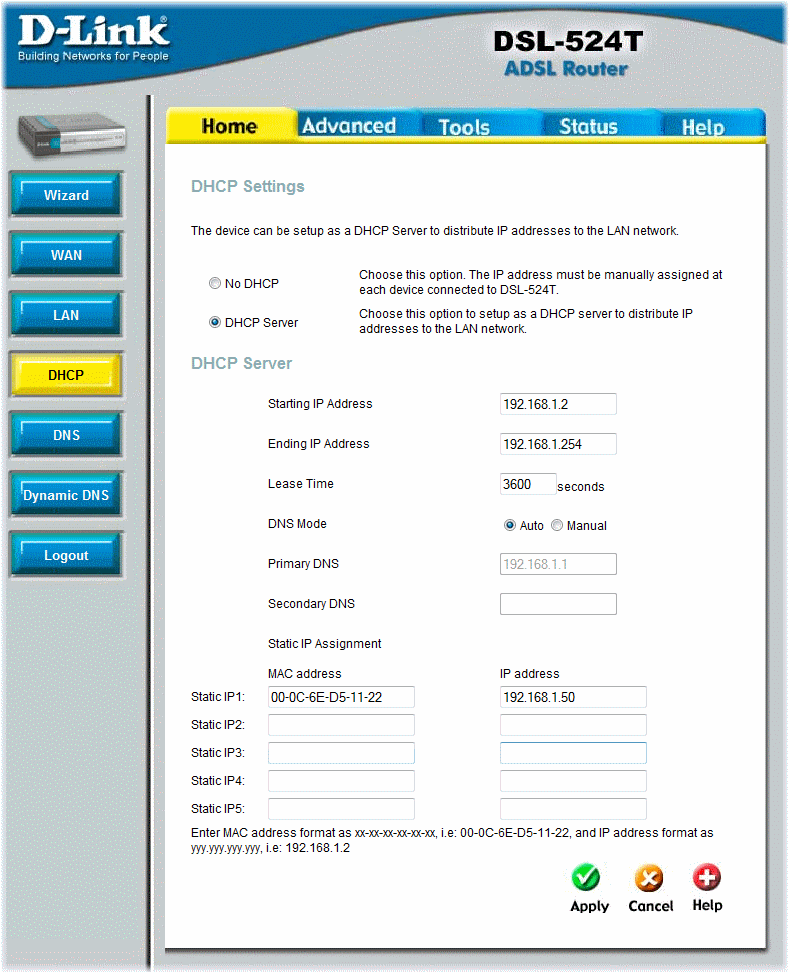The image size is (789, 973).
Task: Click the Starting IP Address field
Action: [558, 404]
